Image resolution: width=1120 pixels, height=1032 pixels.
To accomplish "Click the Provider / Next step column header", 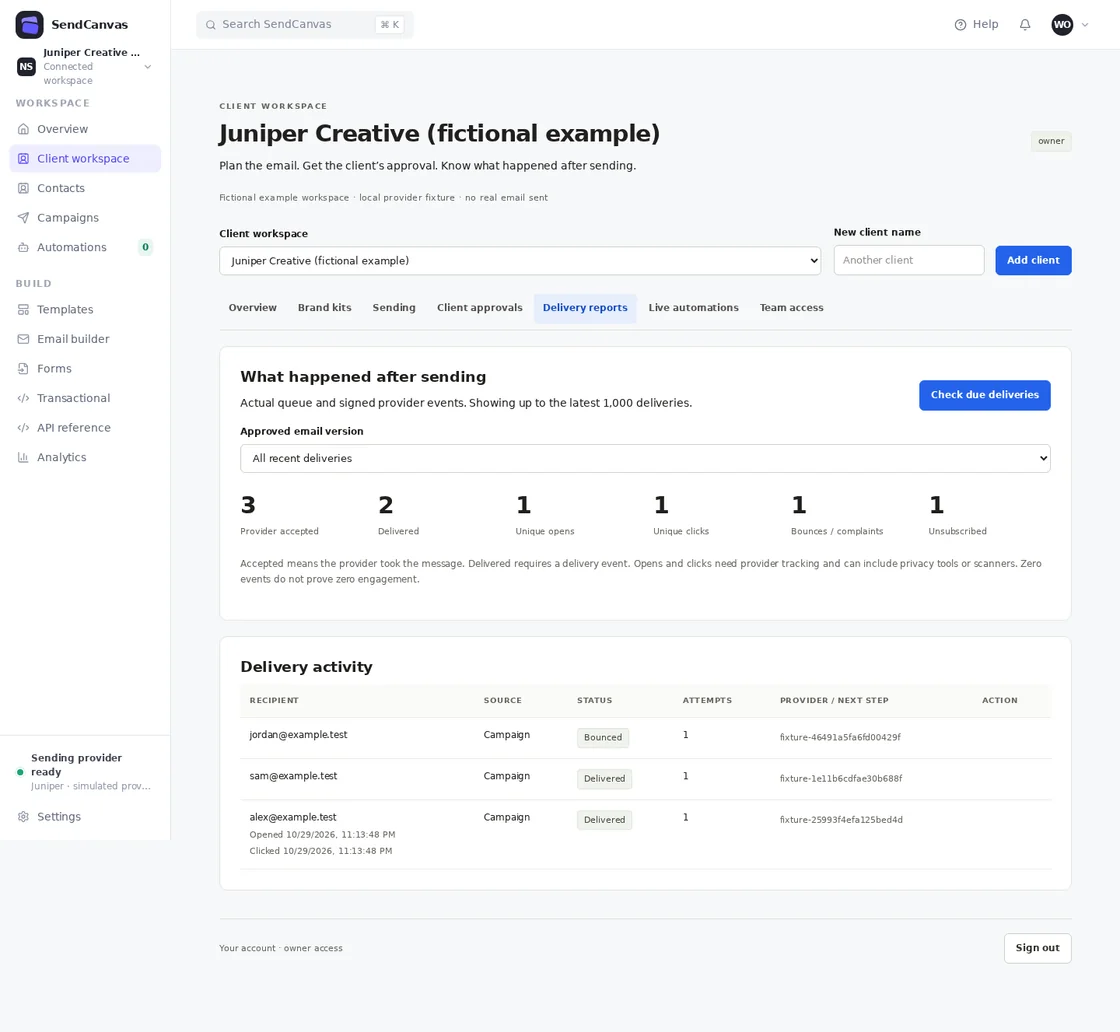I will coord(834,701).
